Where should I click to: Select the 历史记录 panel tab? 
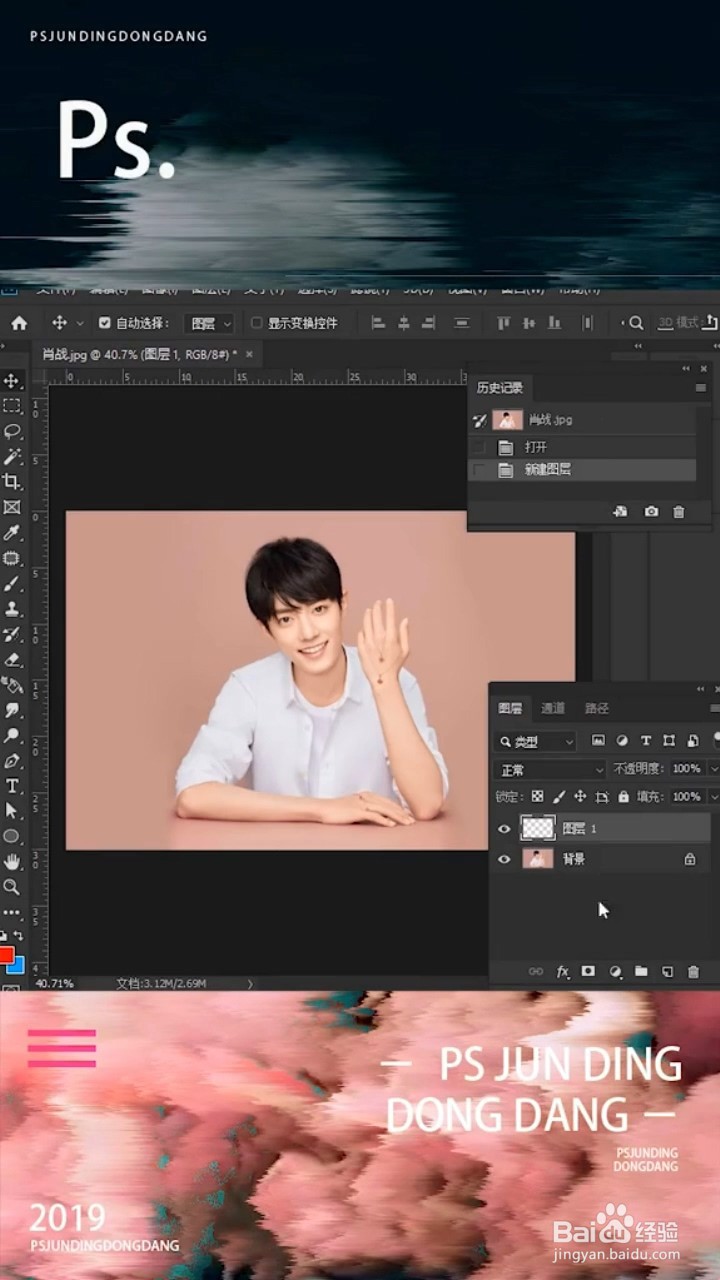[500, 387]
